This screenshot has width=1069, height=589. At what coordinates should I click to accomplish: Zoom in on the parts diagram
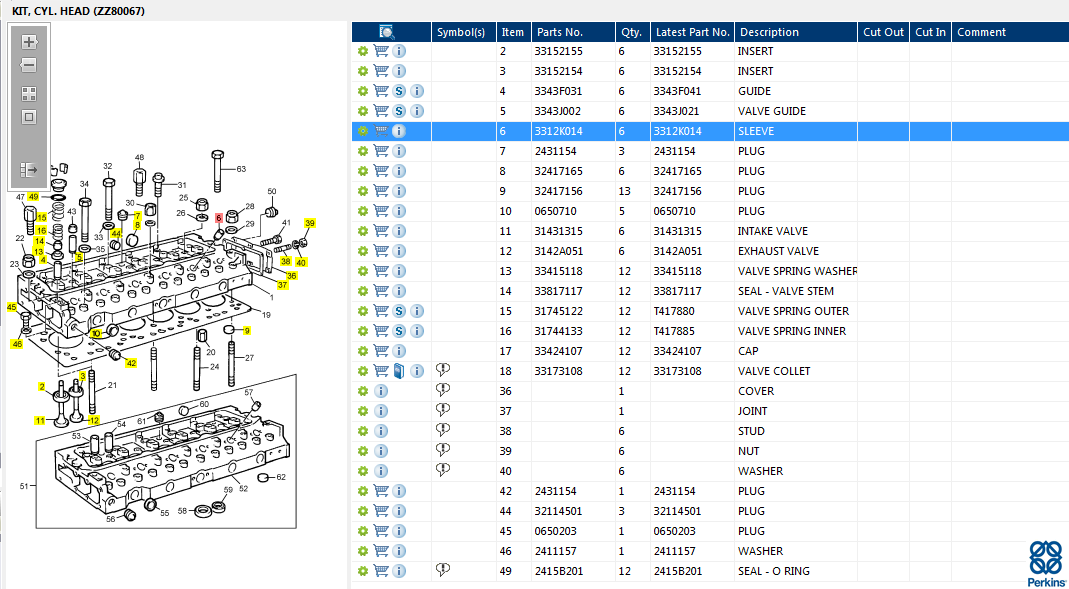[29, 42]
